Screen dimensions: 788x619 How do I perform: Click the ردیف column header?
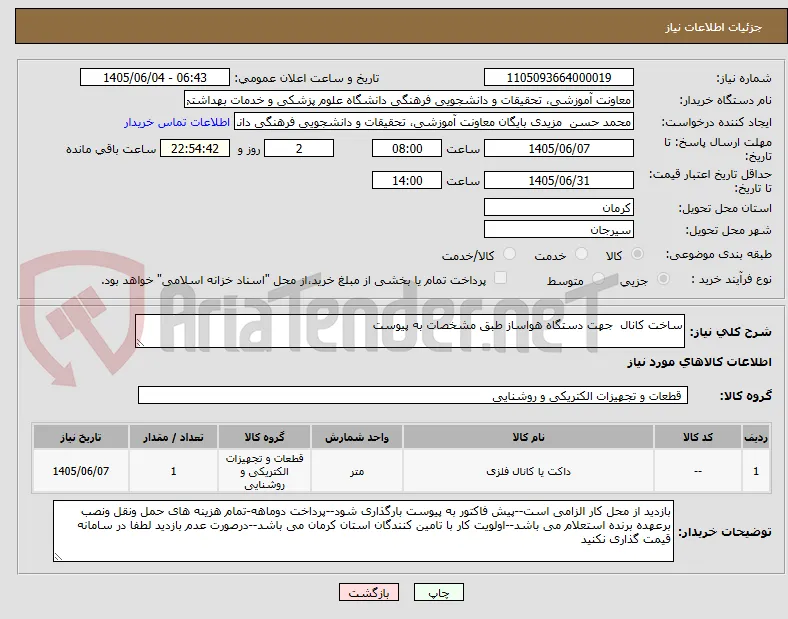(x=756, y=437)
